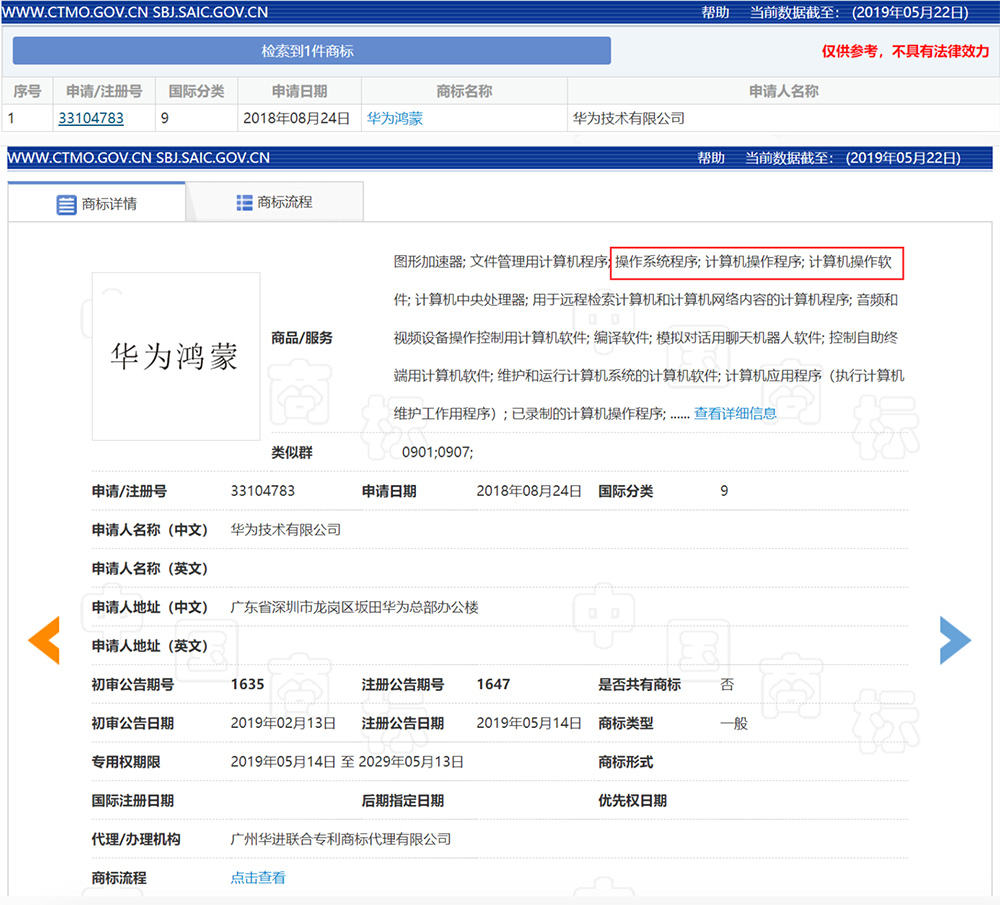
Task: Click the 检索到1件商标 blue bar
Action: click(x=311, y=51)
